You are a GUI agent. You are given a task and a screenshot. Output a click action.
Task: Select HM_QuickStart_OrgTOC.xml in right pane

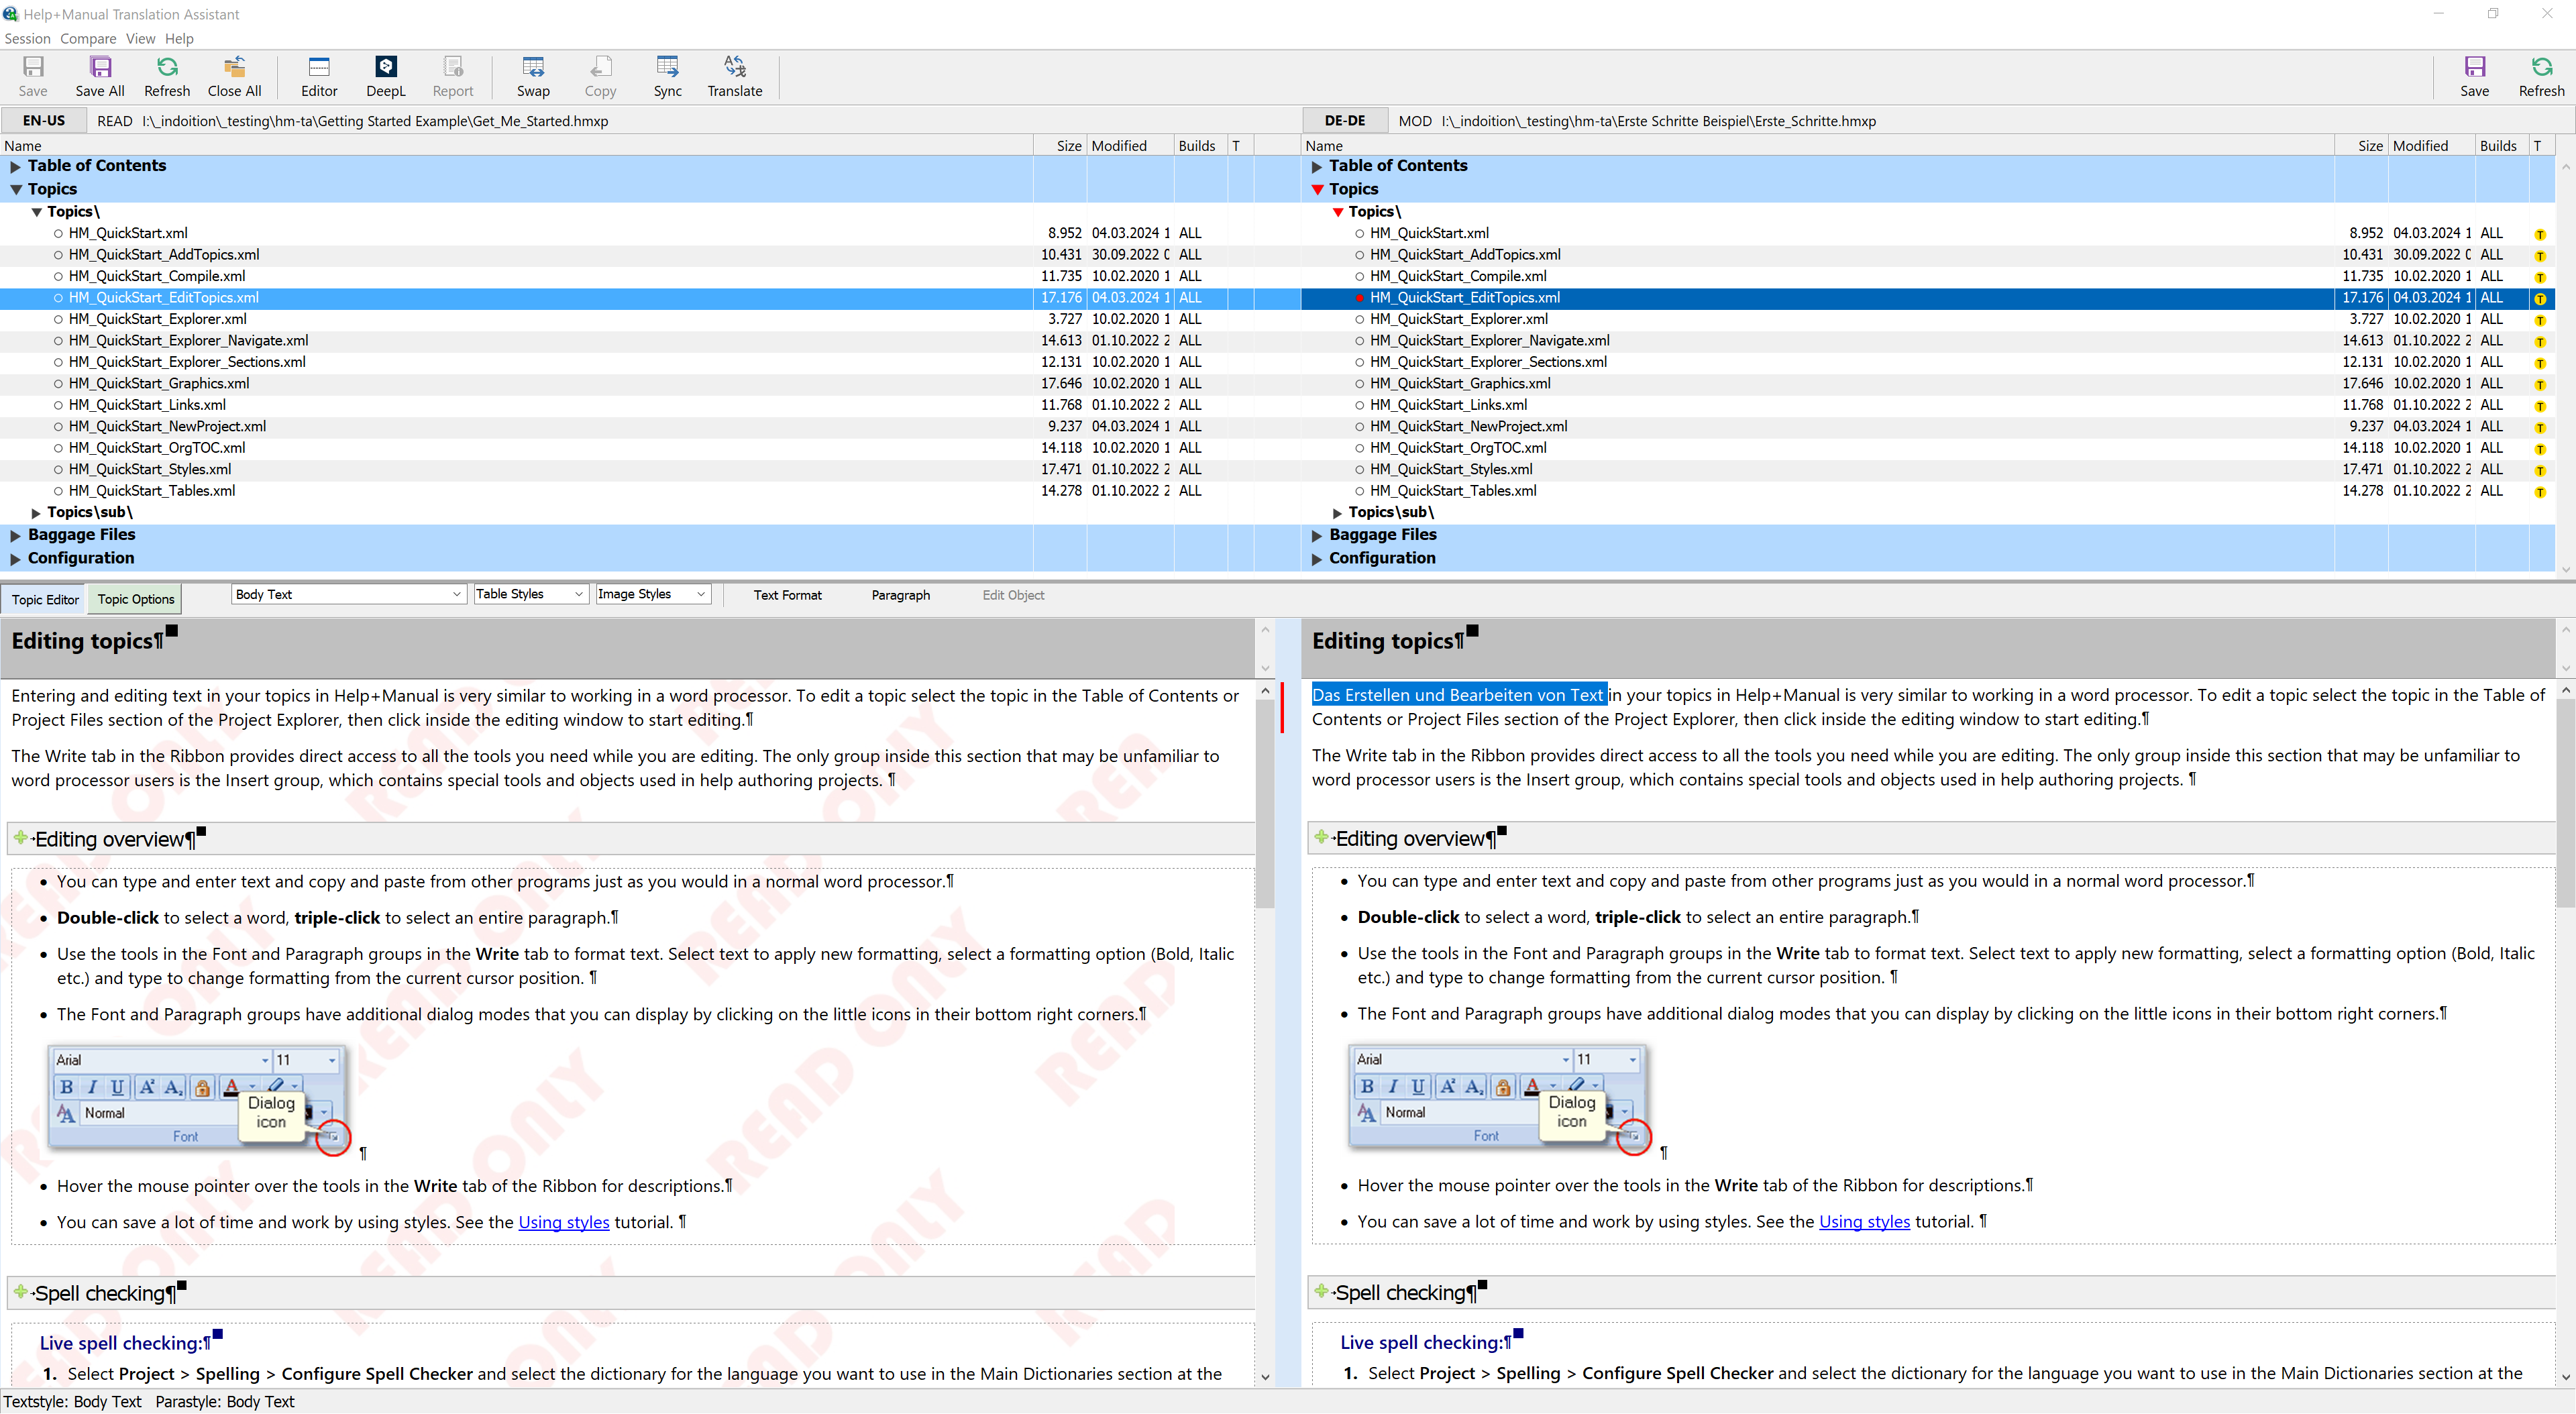(x=1458, y=448)
